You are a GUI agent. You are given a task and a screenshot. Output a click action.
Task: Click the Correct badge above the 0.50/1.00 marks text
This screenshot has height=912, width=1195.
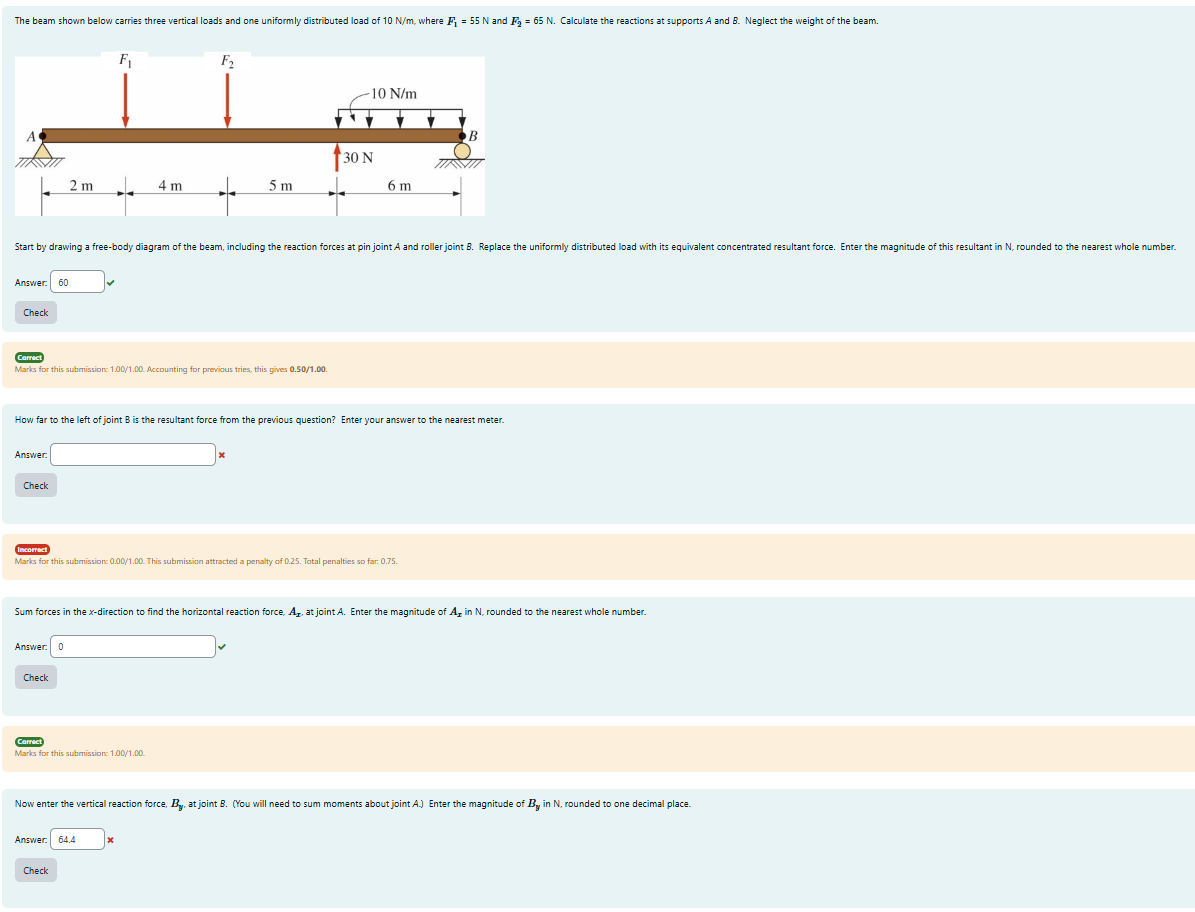coord(30,357)
